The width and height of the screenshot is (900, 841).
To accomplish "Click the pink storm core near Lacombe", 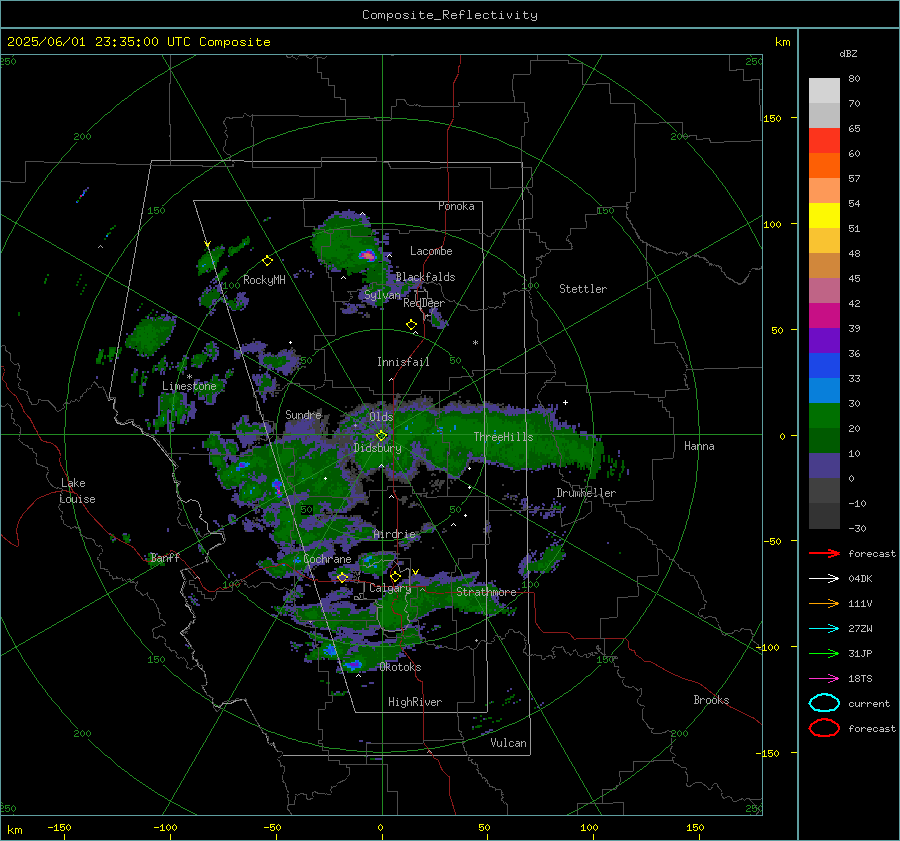I will click(367, 255).
